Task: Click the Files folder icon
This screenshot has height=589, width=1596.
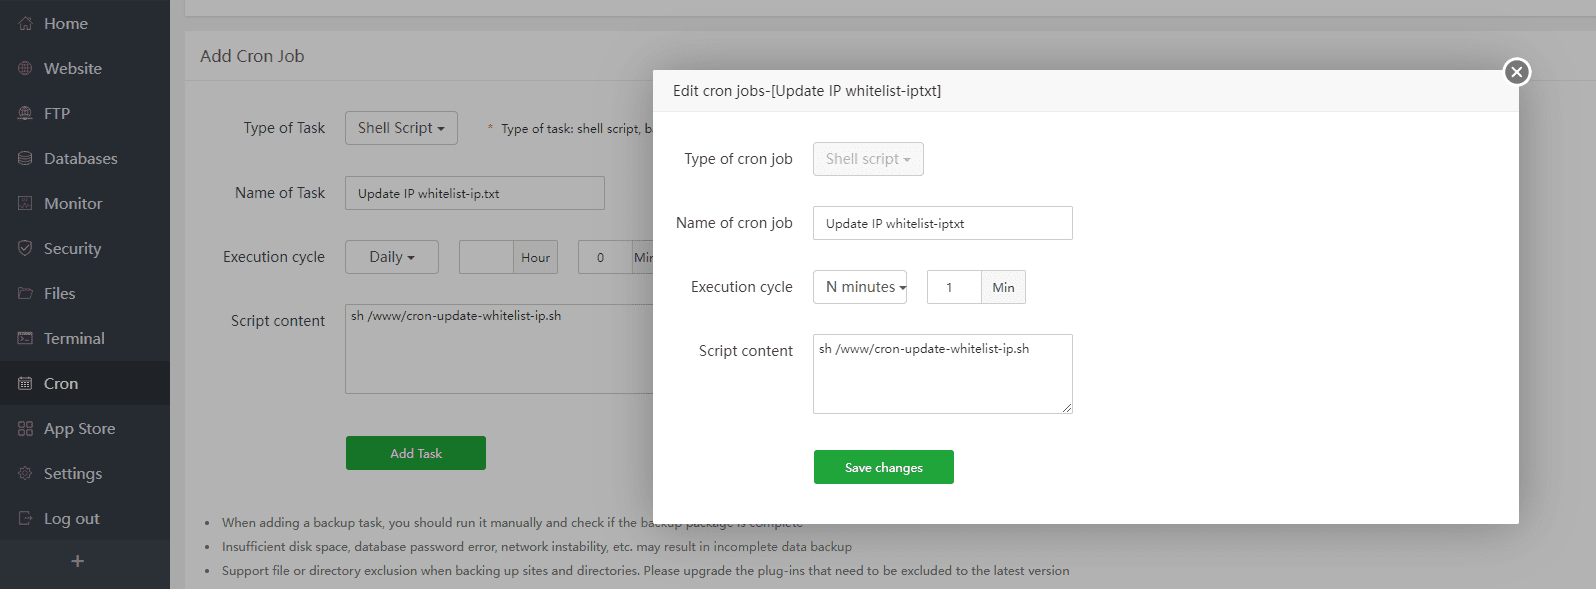Action: 25,293
